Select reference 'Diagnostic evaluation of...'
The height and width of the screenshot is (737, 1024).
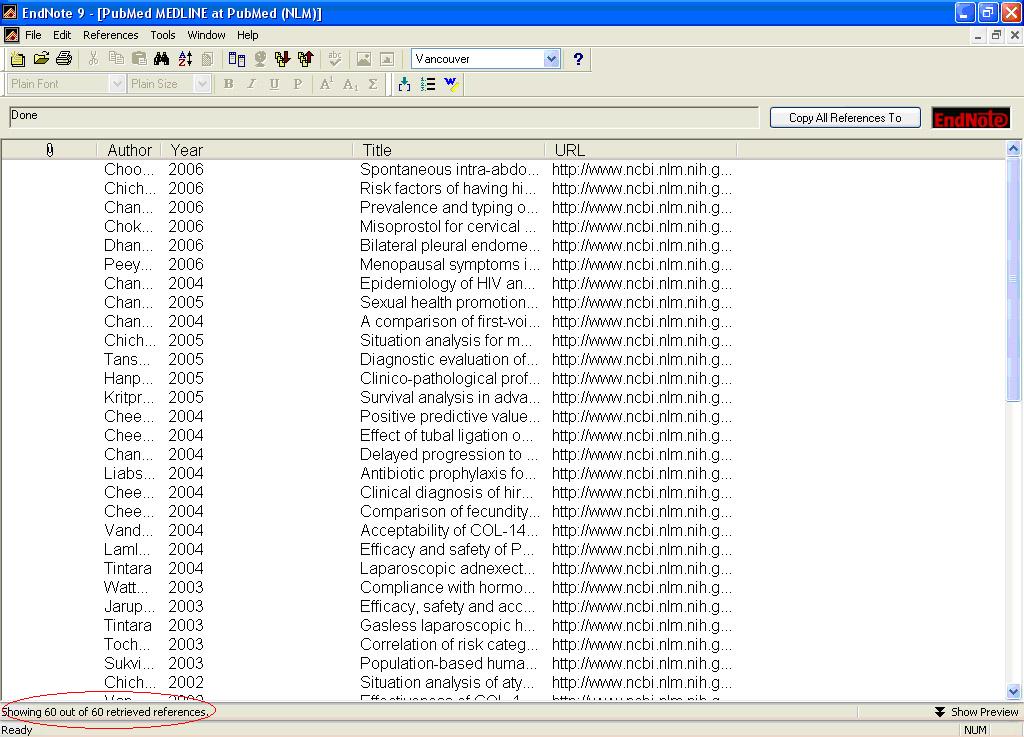pos(449,360)
